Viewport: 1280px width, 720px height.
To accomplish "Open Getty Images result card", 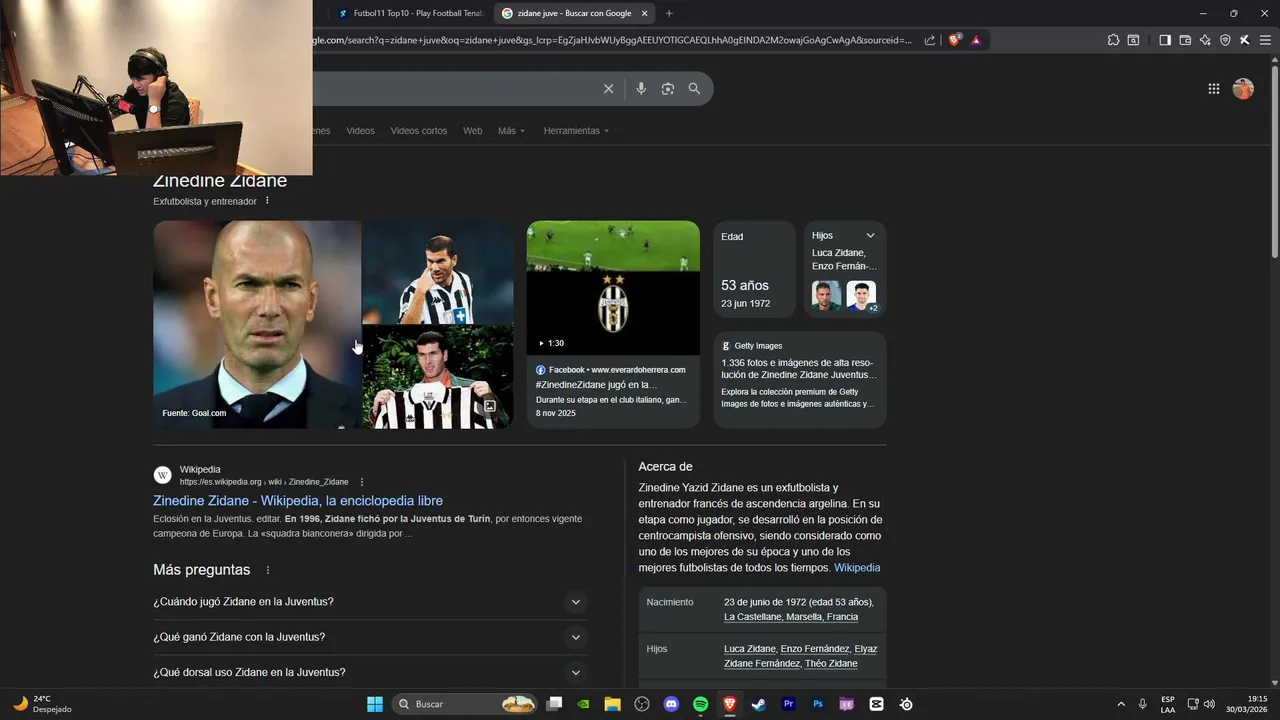I will point(800,379).
